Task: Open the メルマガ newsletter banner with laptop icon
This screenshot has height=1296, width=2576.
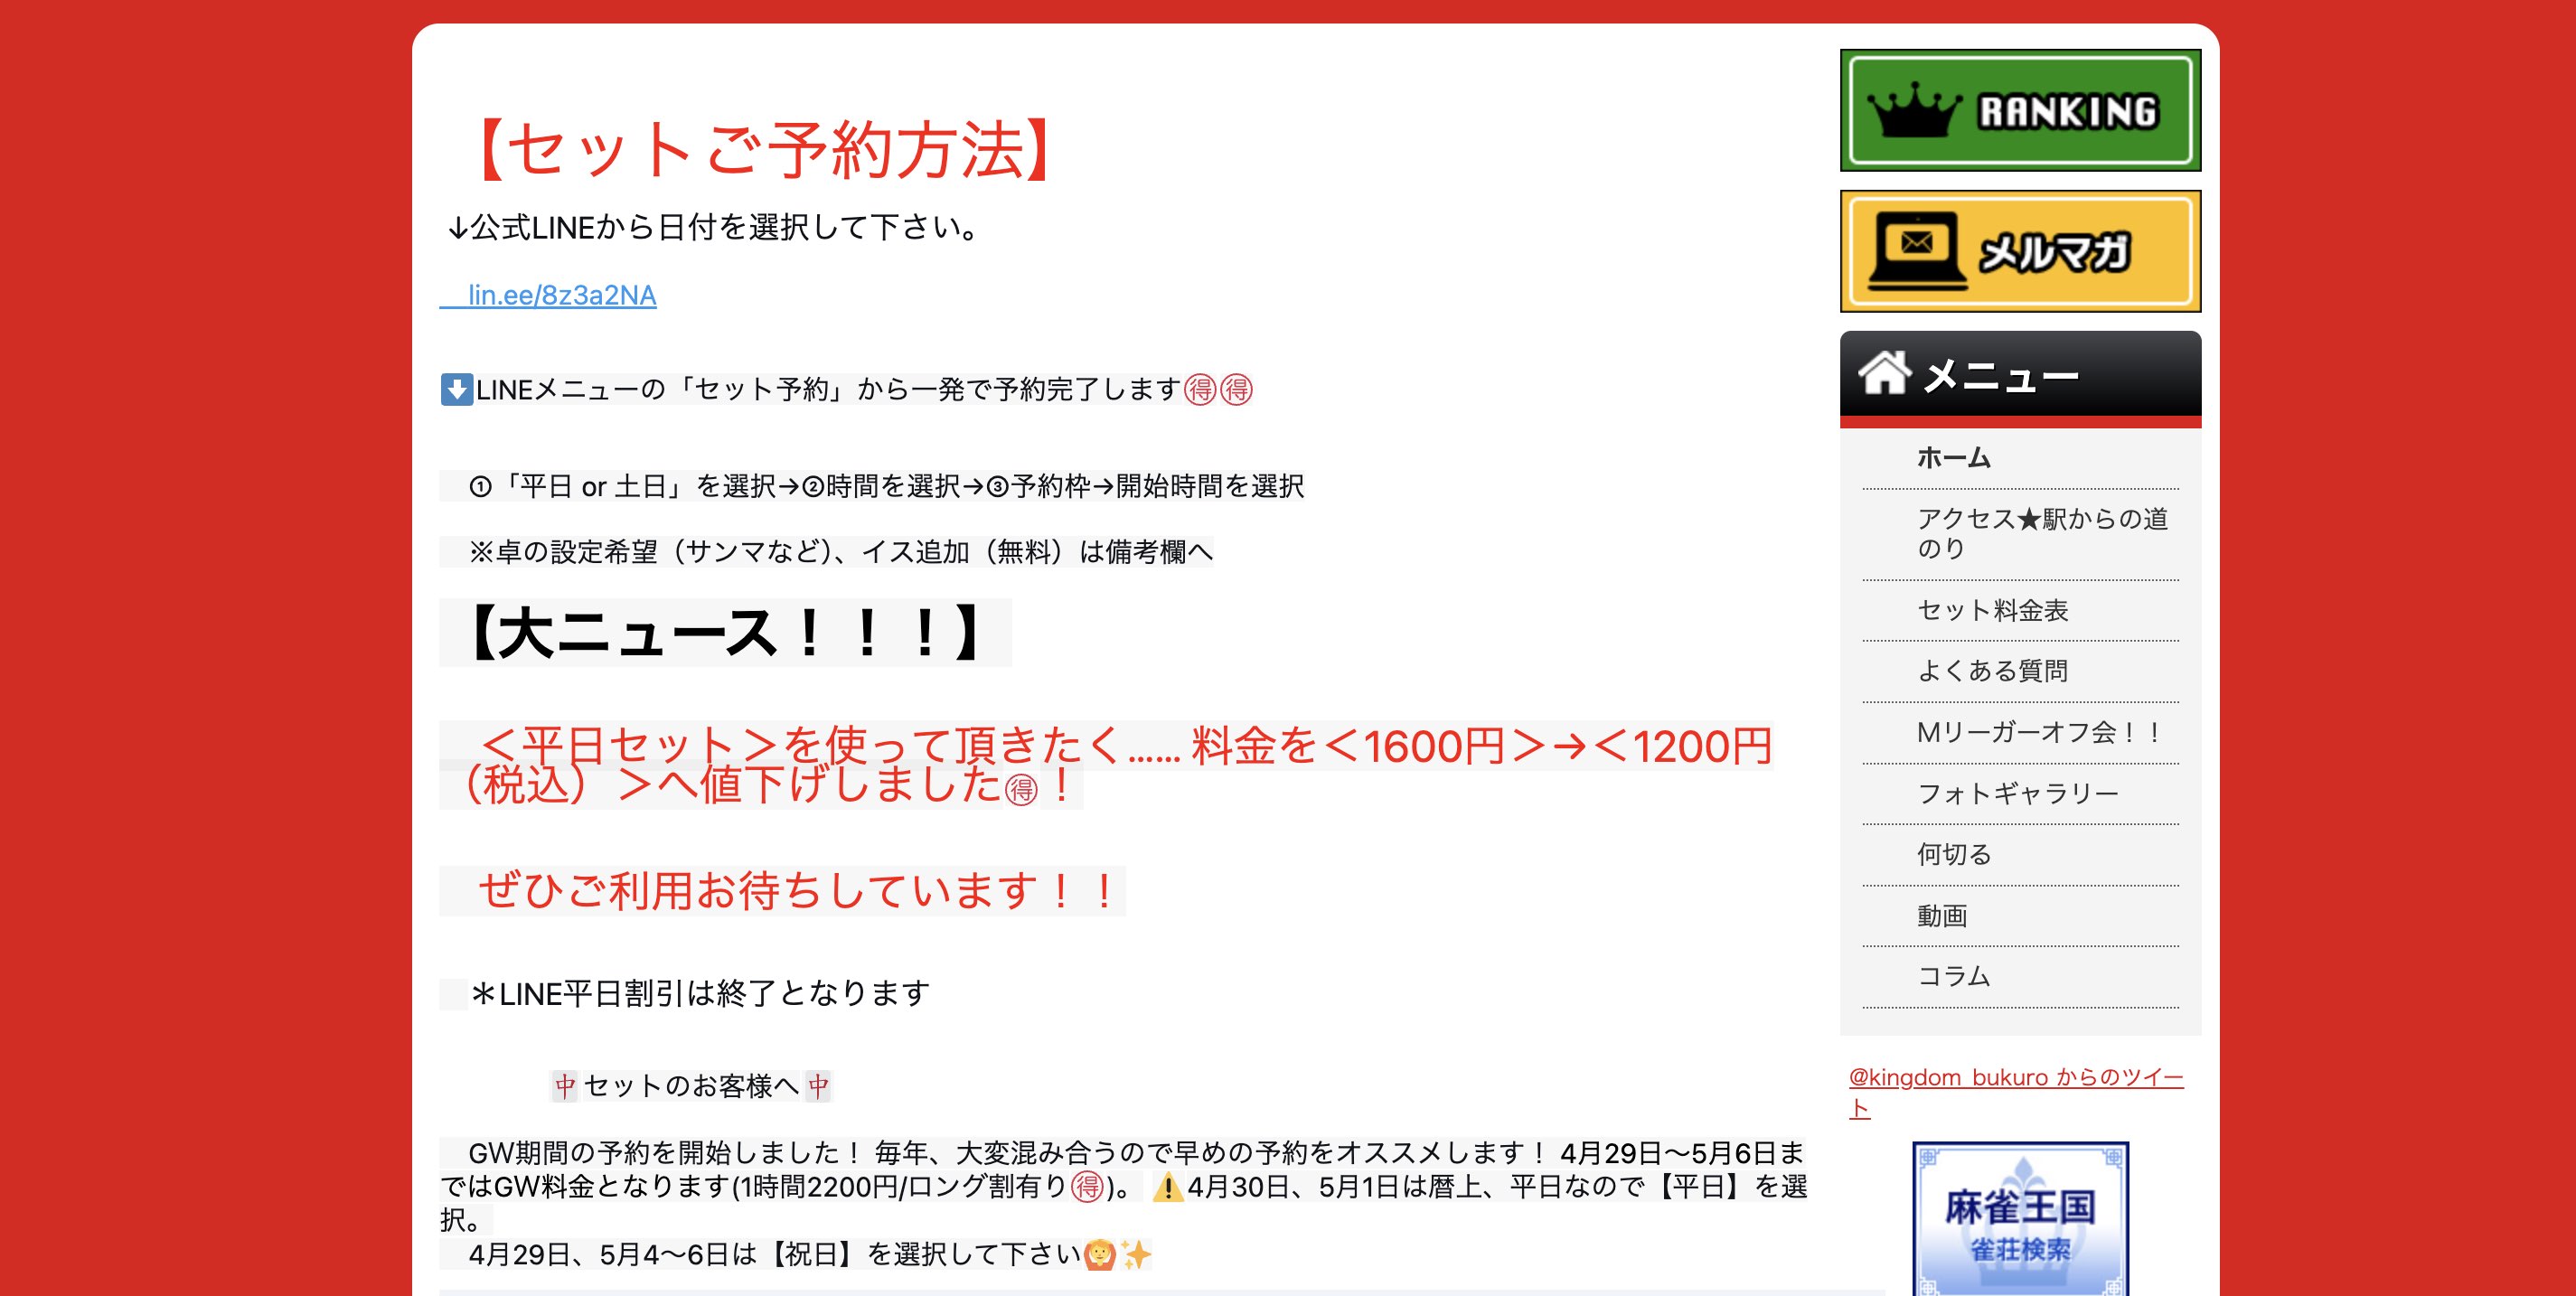Action: pyautogui.click(x=2020, y=249)
